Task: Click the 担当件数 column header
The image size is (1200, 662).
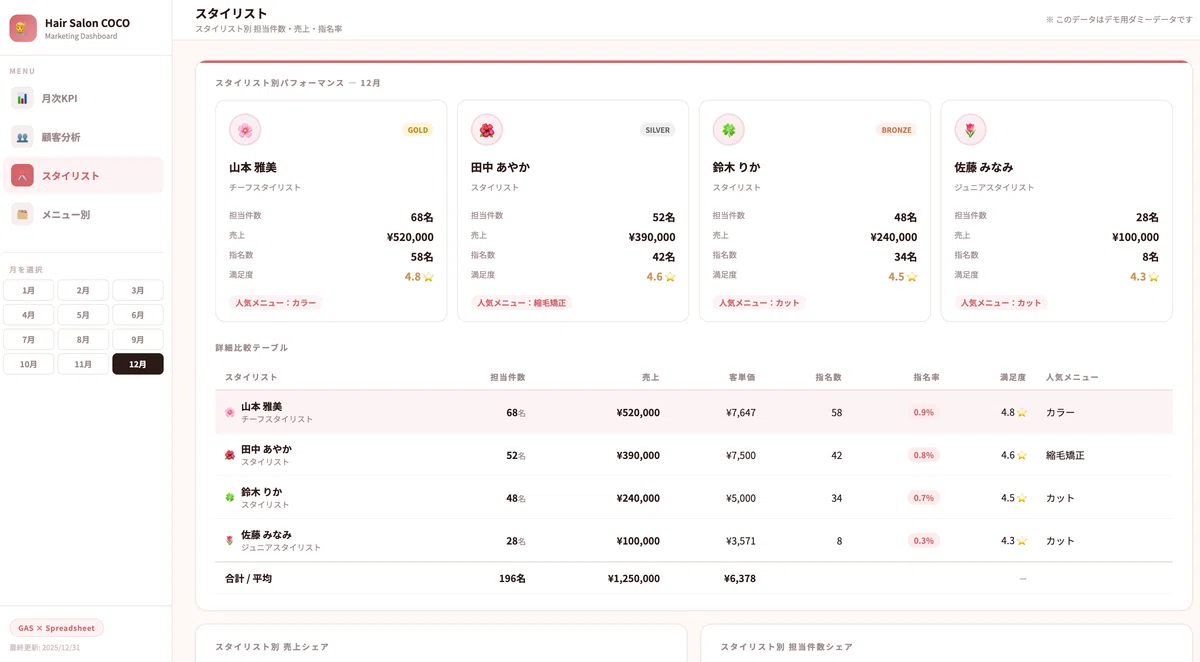Action: [x=507, y=378]
